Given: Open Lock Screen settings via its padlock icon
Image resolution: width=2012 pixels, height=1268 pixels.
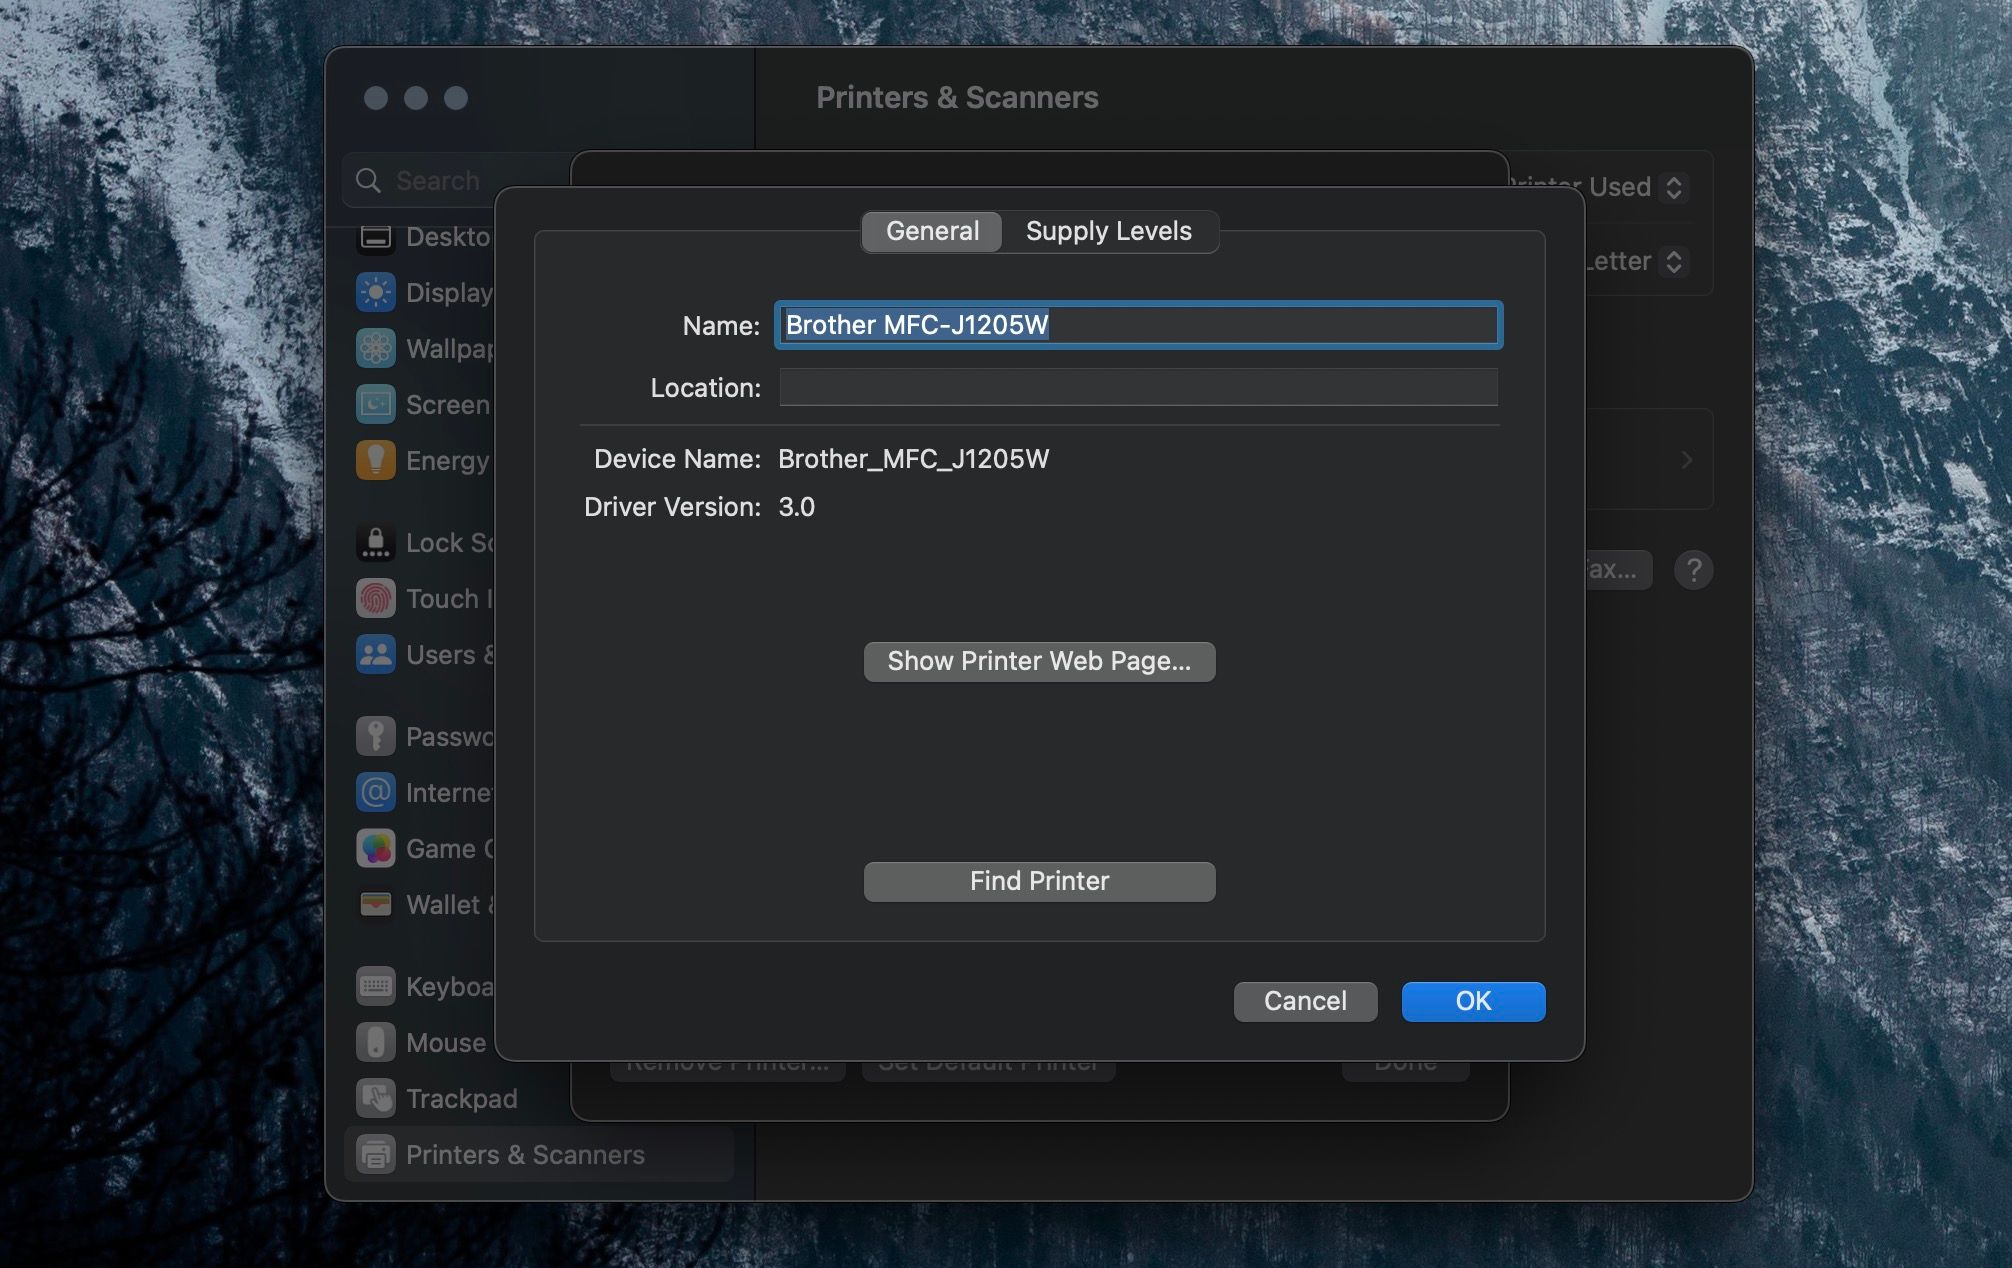Looking at the screenshot, I should click(376, 542).
